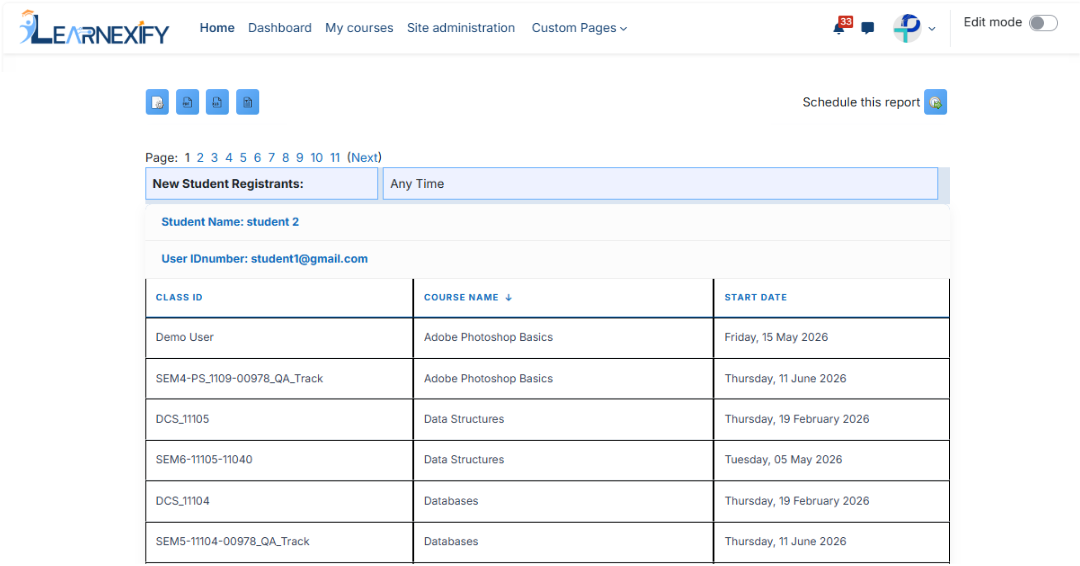Click the Schedule this report label
Image resolution: width=1080 pixels, height=566 pixels.
pos(861,103)
